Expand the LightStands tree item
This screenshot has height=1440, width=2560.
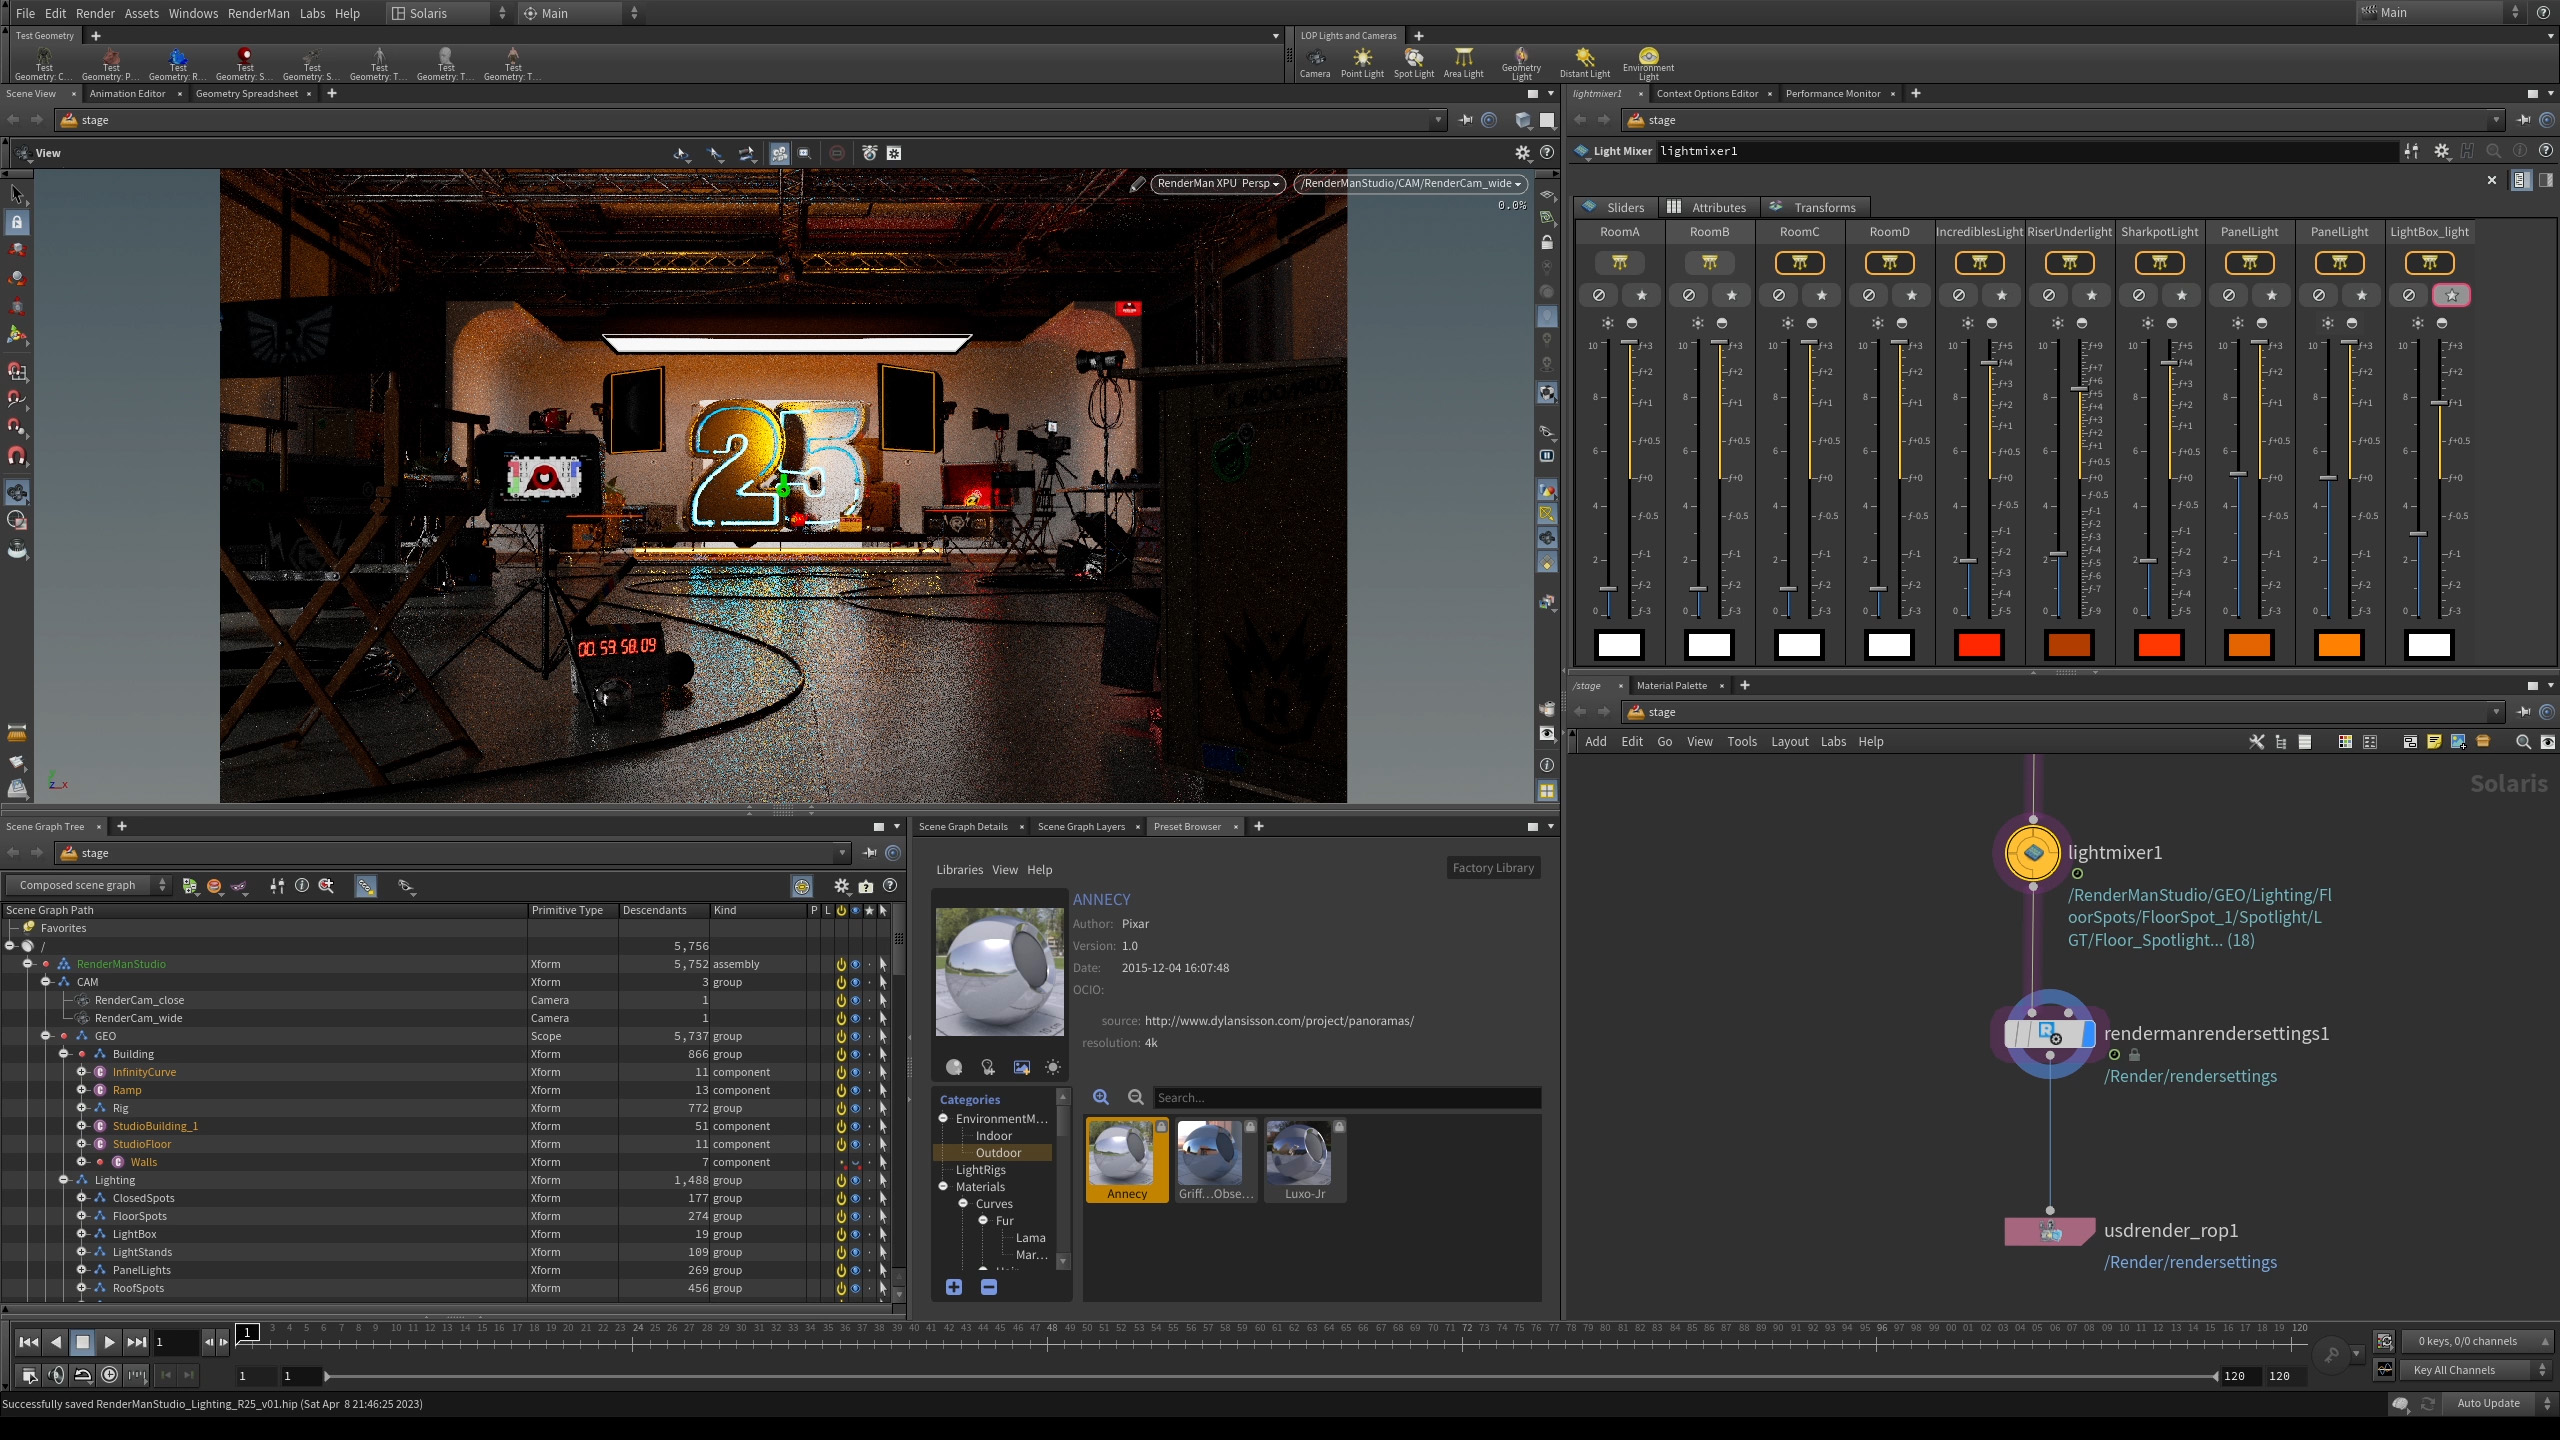click(82, 1252)
